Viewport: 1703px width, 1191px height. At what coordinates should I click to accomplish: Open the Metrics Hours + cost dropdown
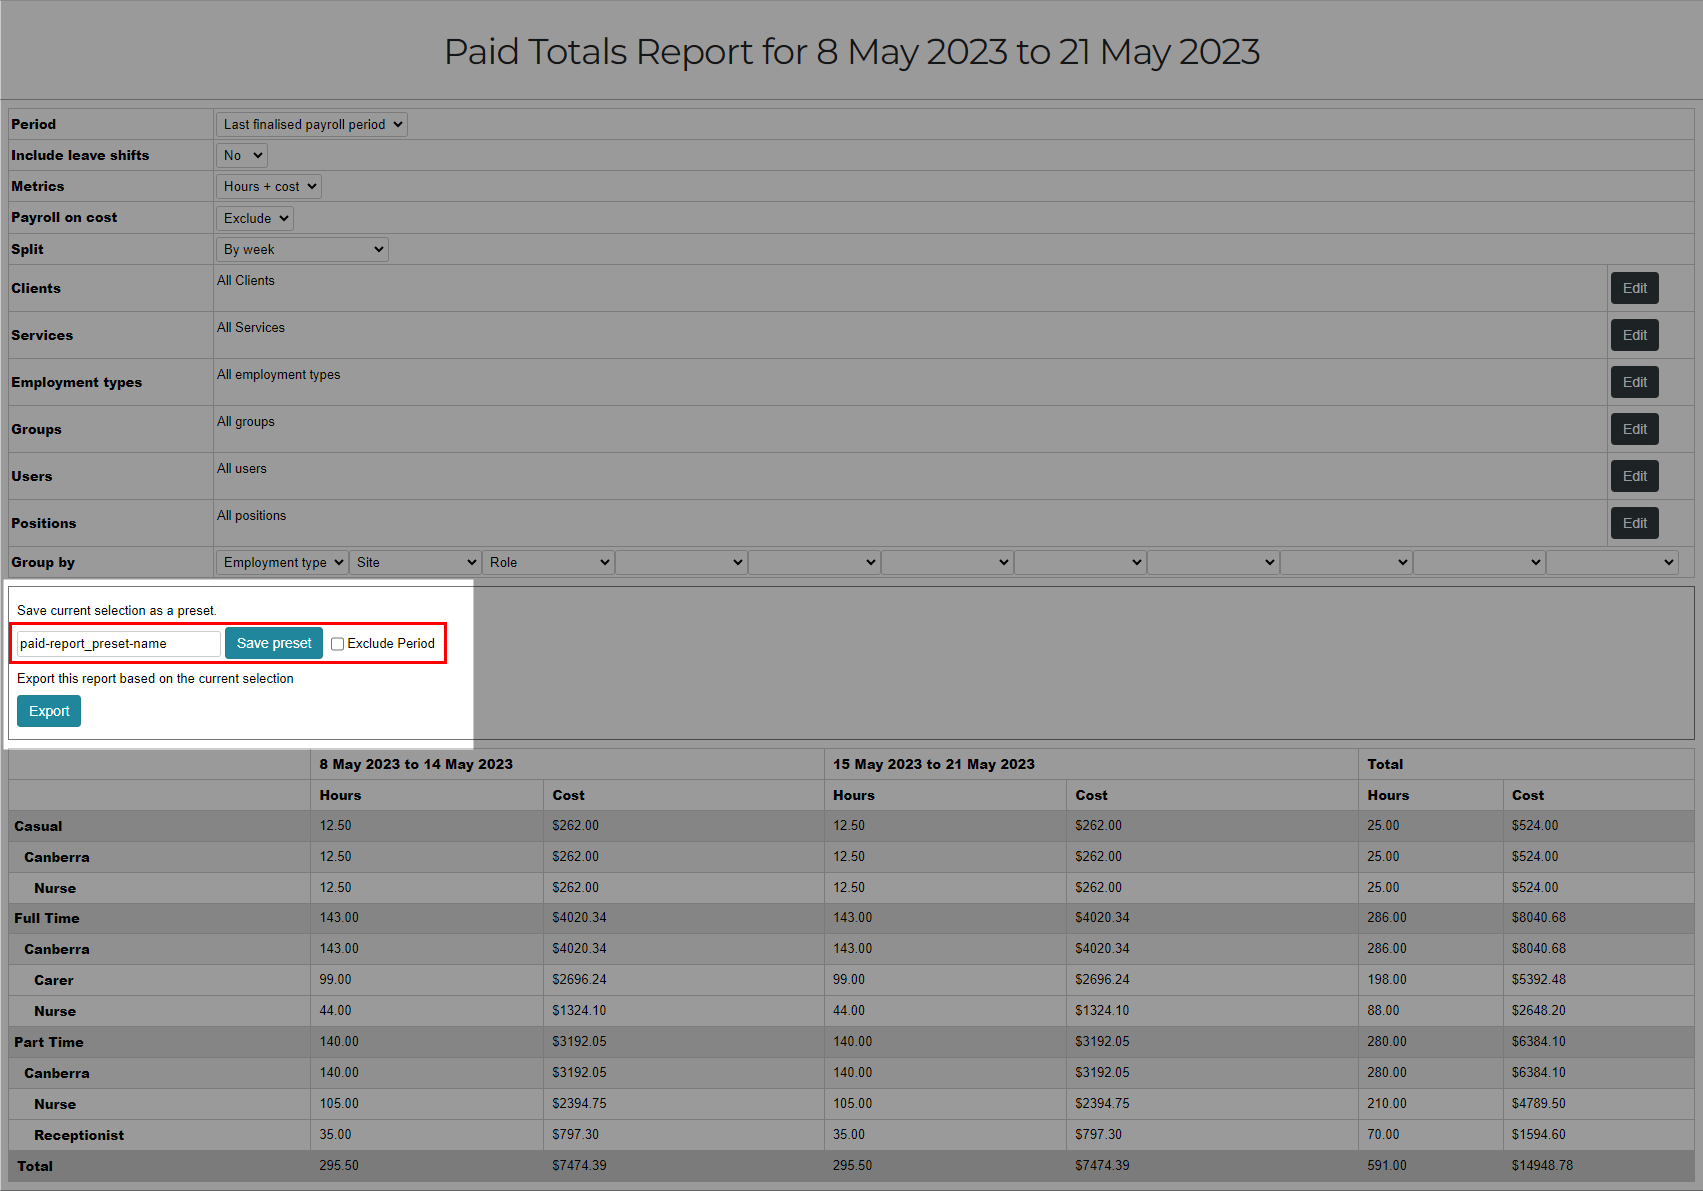pyautogui.click(x=269, y=186)
